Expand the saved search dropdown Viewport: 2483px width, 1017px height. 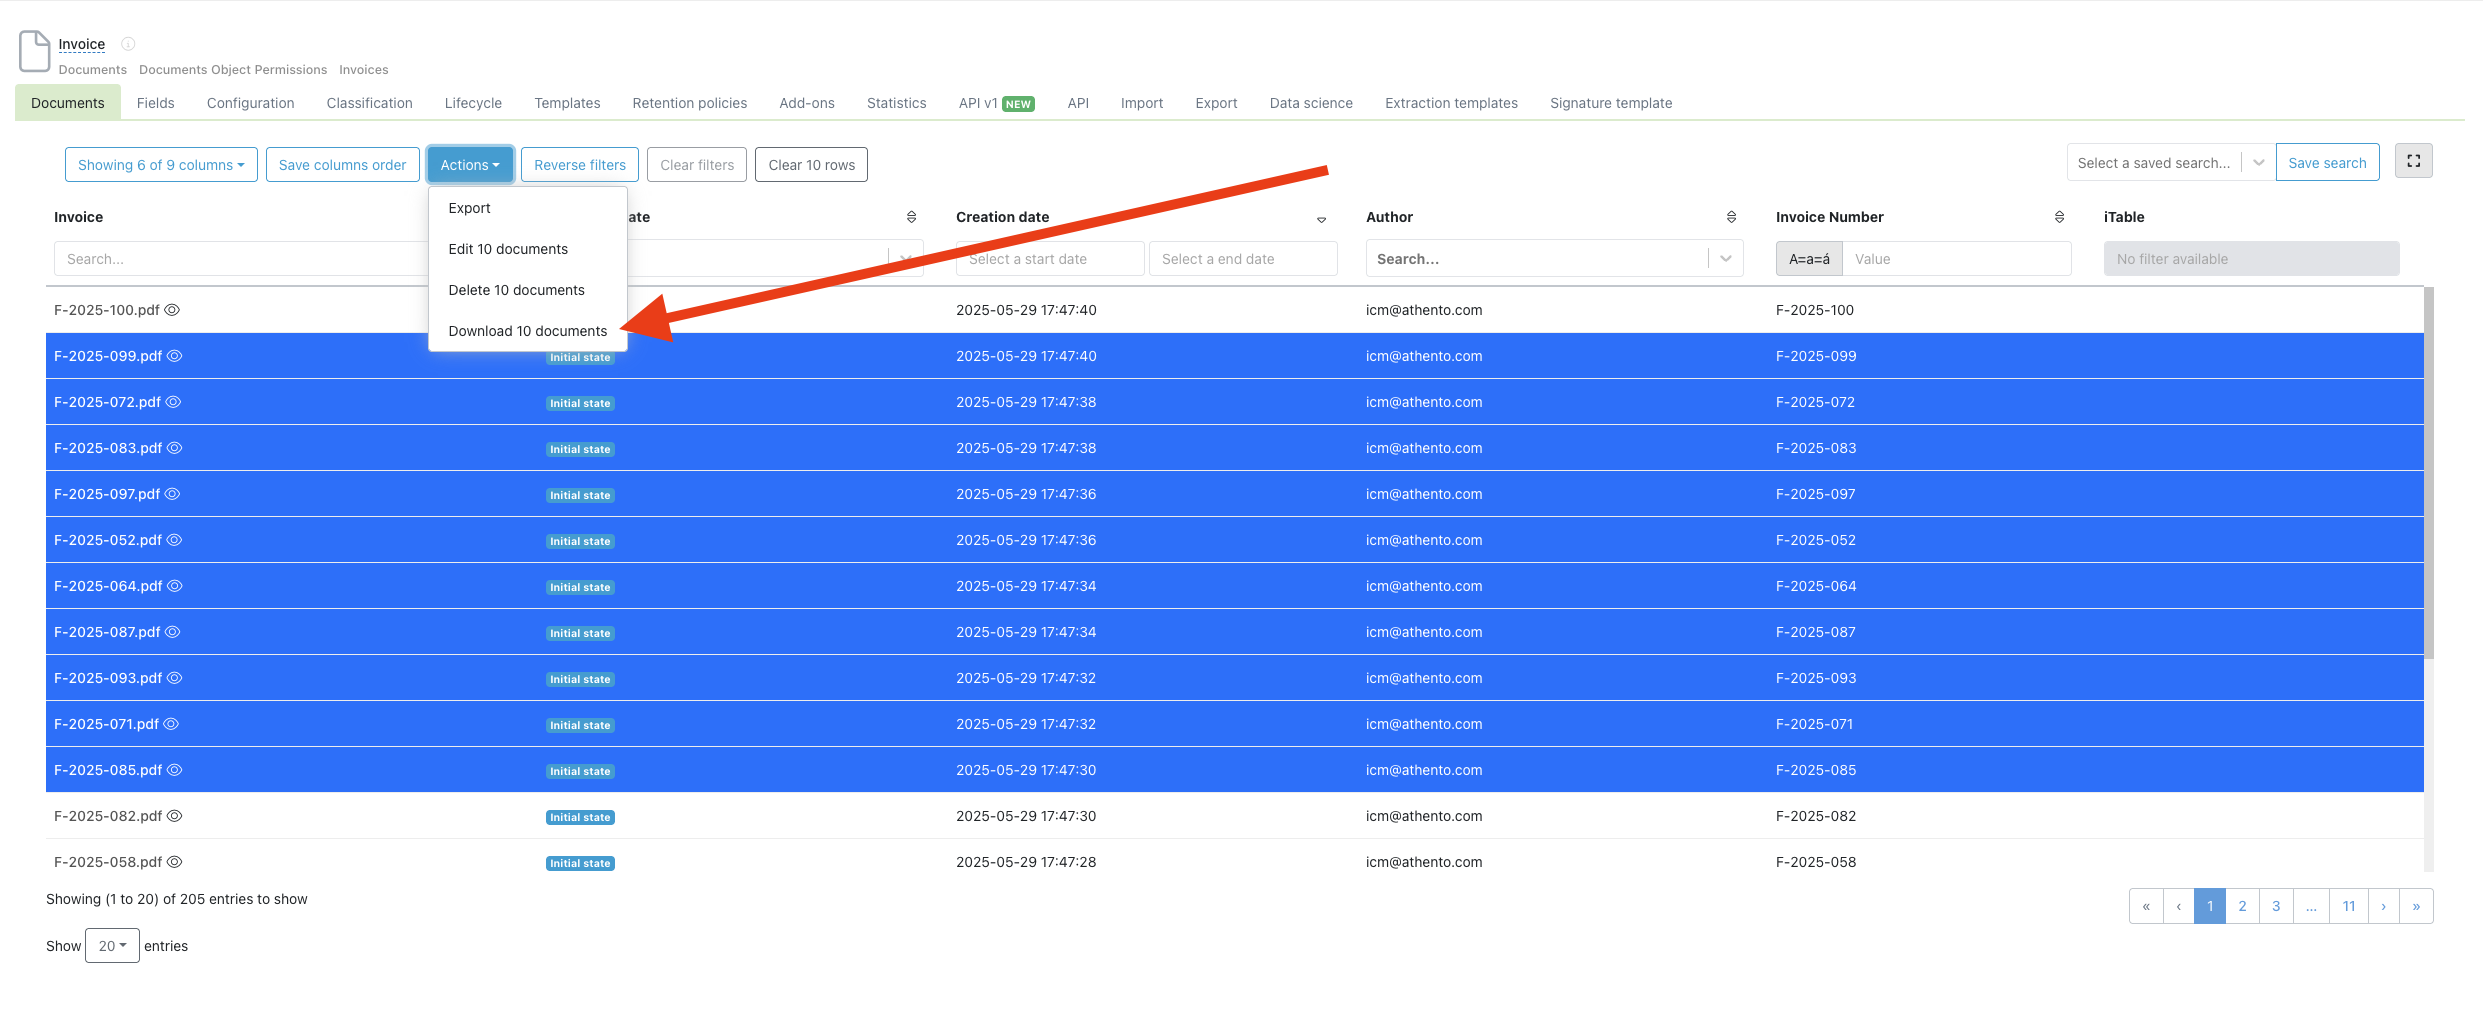(x=2258, y=163)
